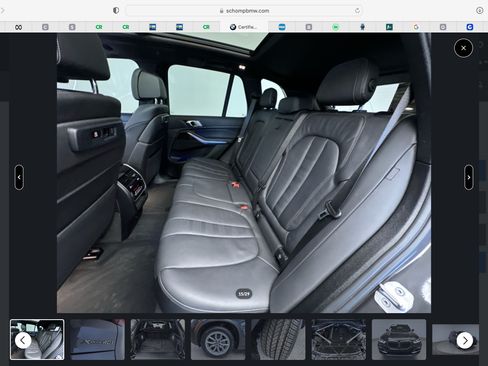Move thumbnail strip back with white left arrow
488x366 pixels.
pos(23,340)
